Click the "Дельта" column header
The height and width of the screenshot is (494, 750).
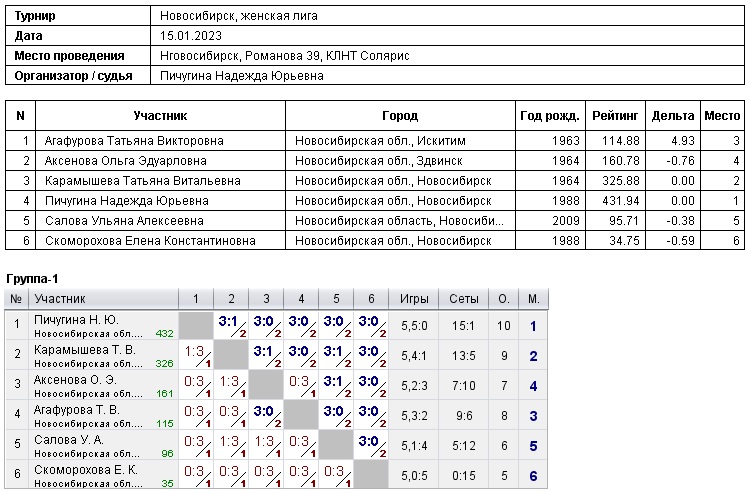coord(673,116)
